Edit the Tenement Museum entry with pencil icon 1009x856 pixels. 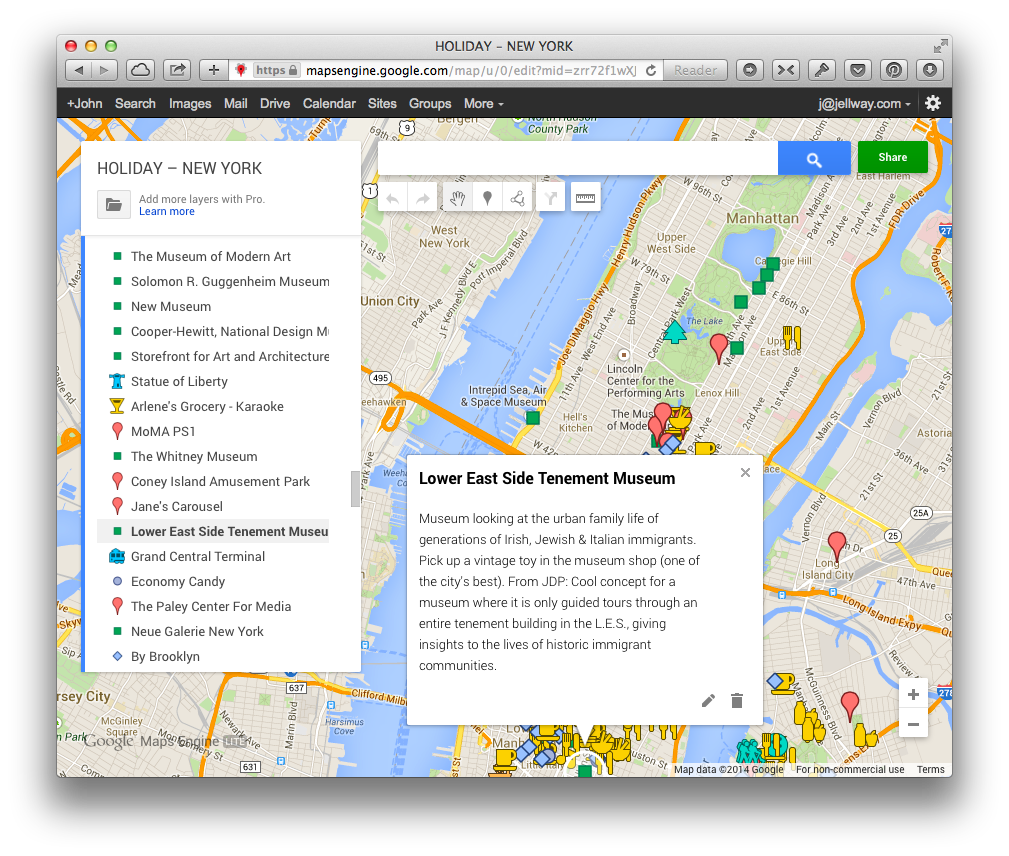[708, 700]
